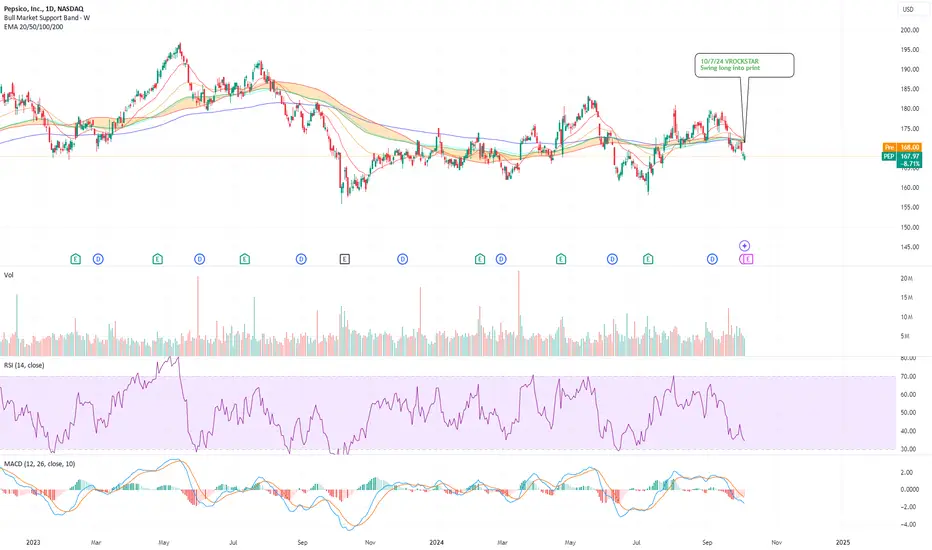932x550 pixels.
Task: Click the 10M volume axis label
Action: pos(906,317)
